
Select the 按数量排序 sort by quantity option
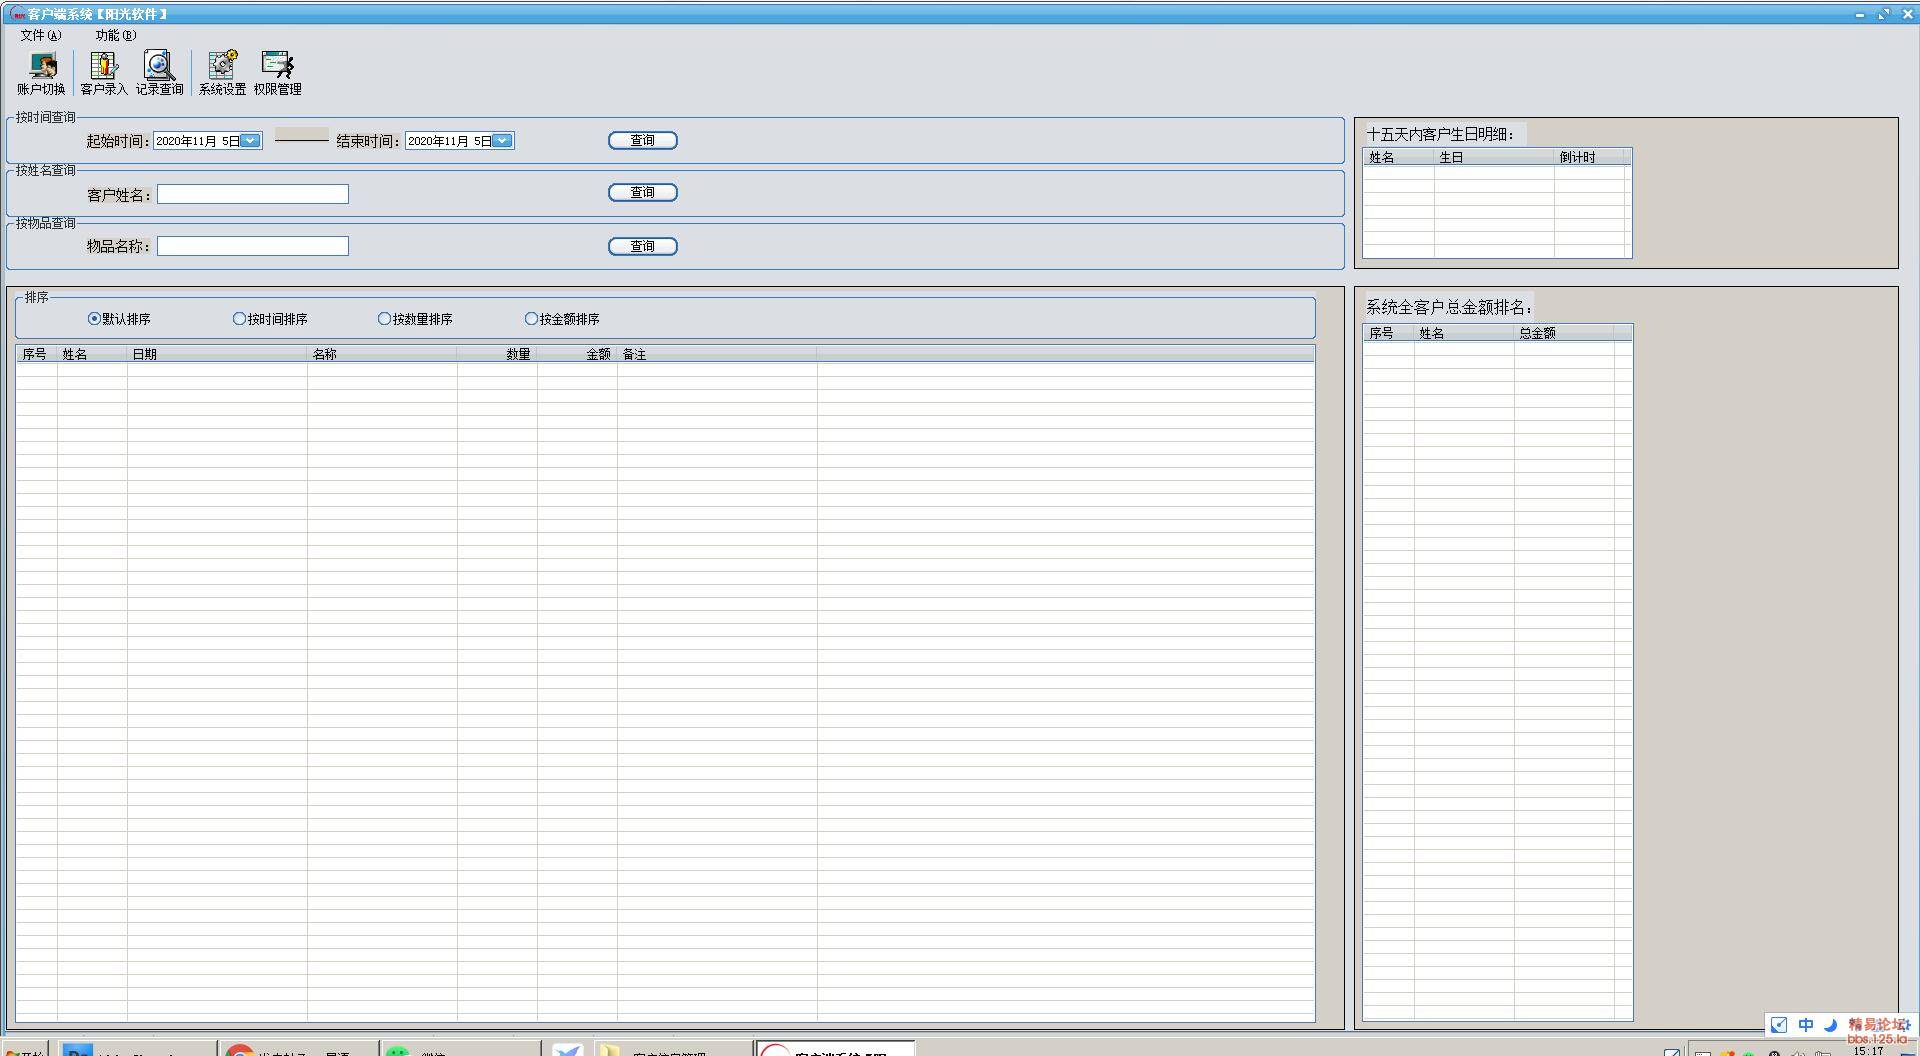click(384, 319)
